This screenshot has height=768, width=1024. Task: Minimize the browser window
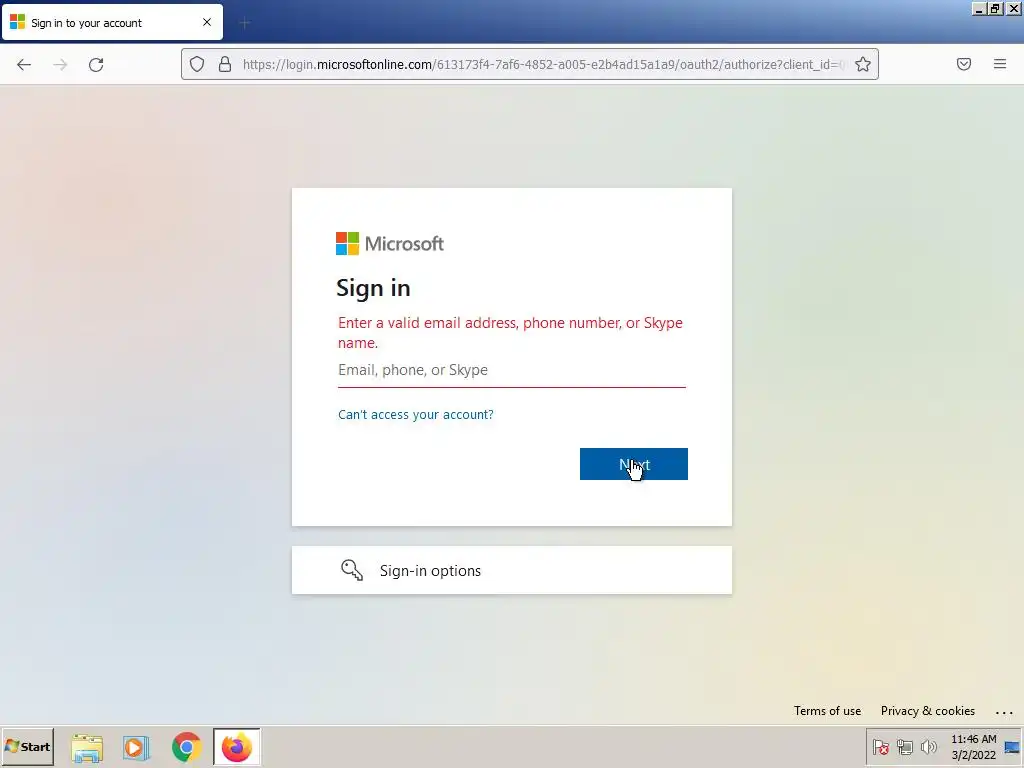pos(979,9)
